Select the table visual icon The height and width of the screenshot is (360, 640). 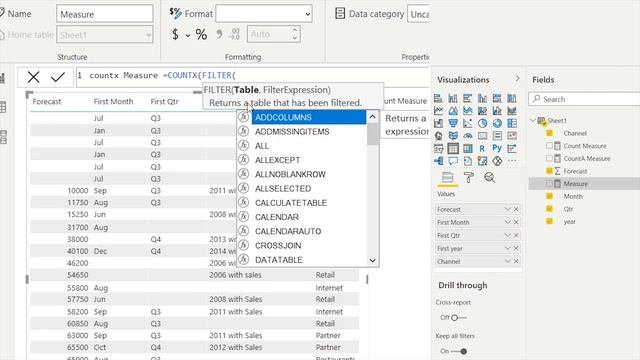click(x=453, y=149)
